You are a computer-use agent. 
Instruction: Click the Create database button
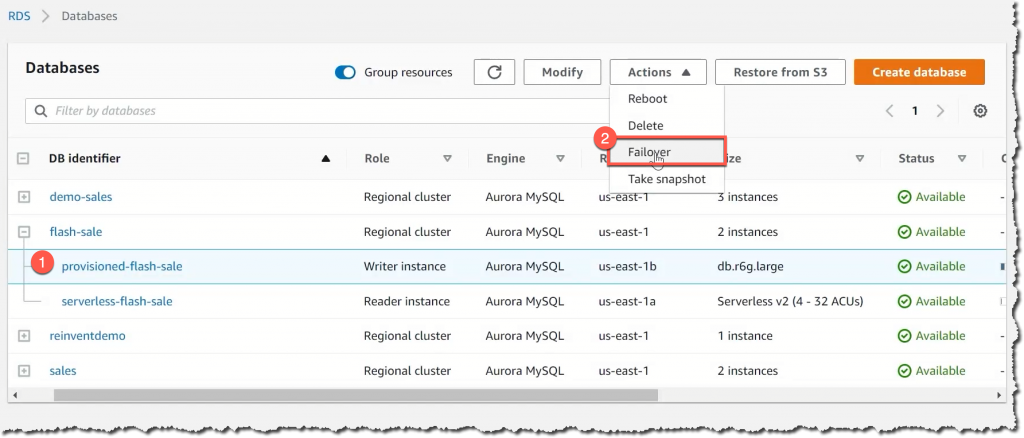919,72
